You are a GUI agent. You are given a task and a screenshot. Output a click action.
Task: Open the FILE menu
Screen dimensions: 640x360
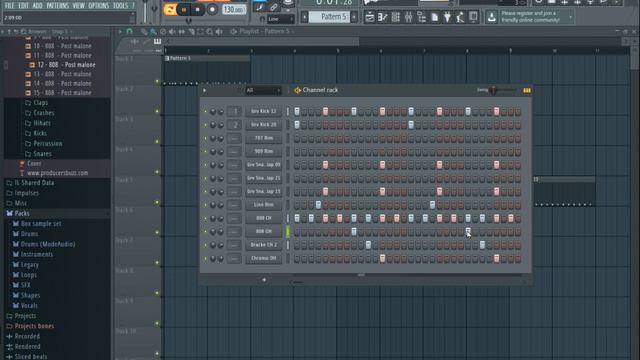click(x=9, y=5)
